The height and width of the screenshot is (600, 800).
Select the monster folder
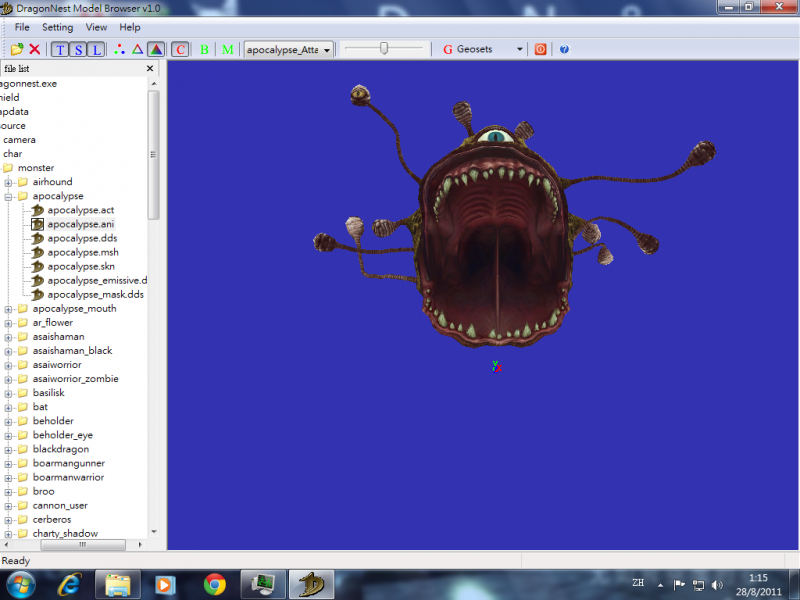[x=36, y=168]
